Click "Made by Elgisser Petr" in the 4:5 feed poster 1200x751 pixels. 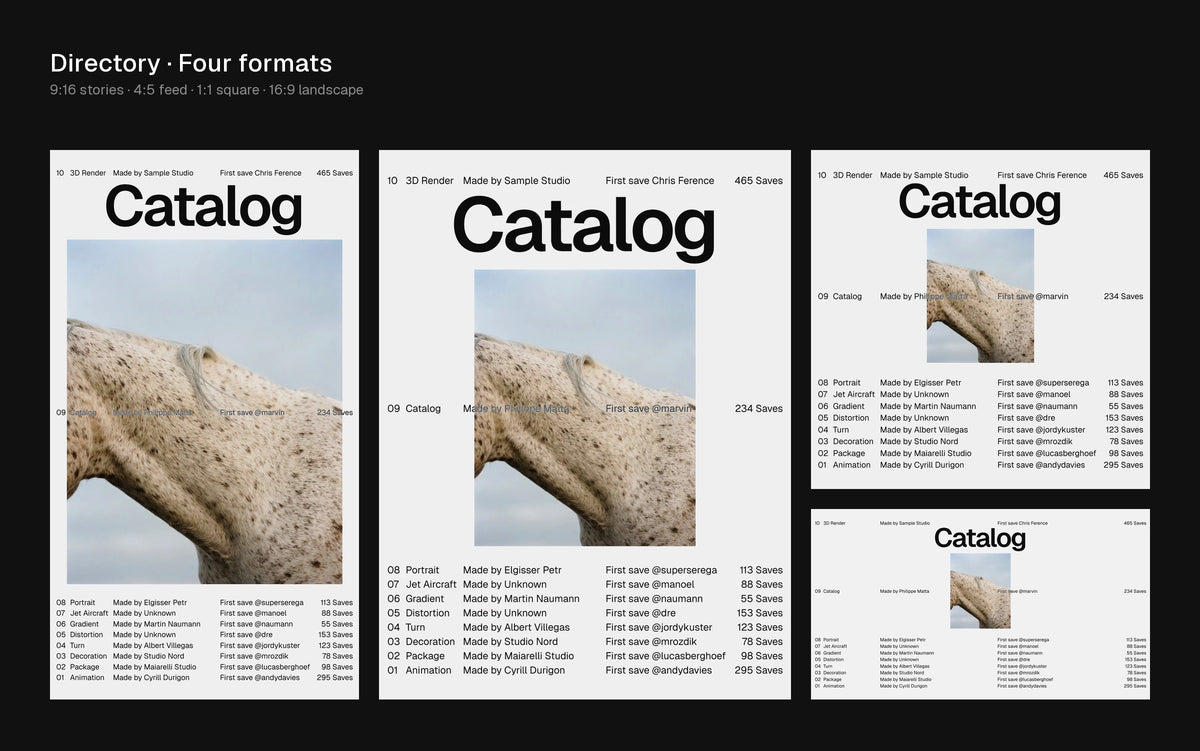point(512,570)
